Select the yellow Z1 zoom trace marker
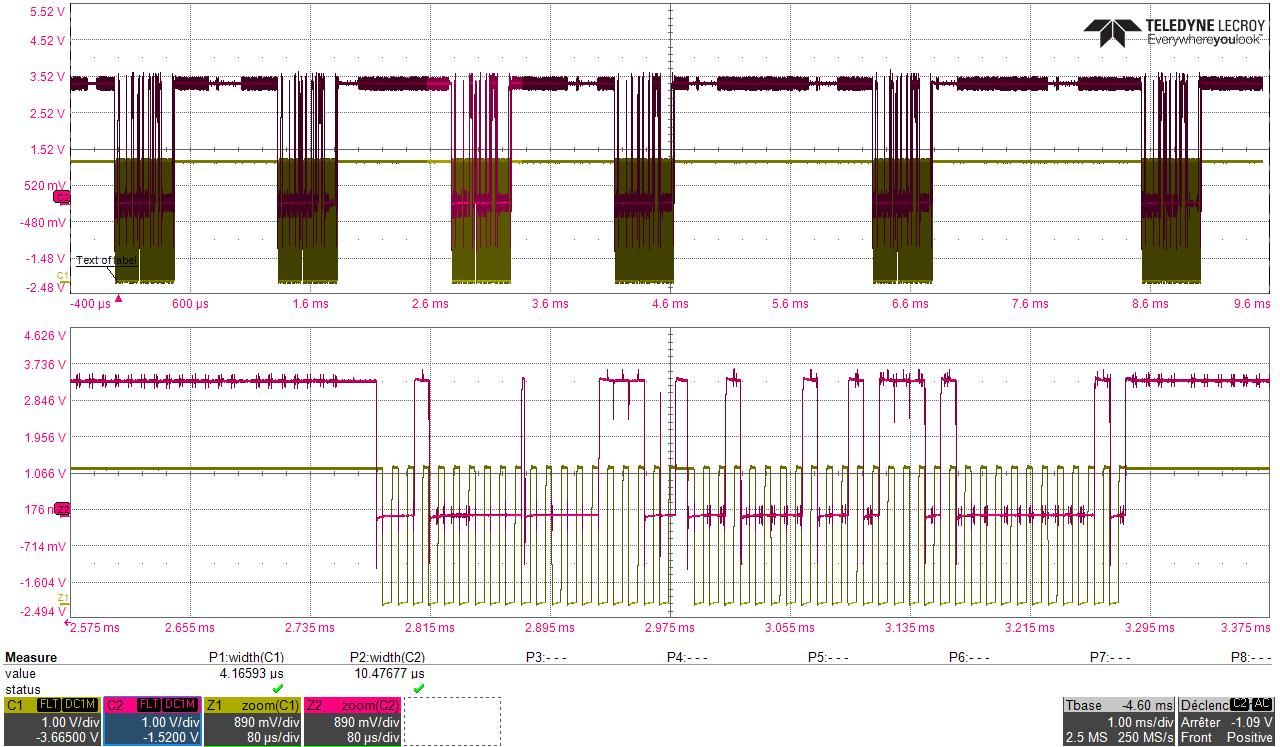The image size is (1280, 747). click(62, 598)
